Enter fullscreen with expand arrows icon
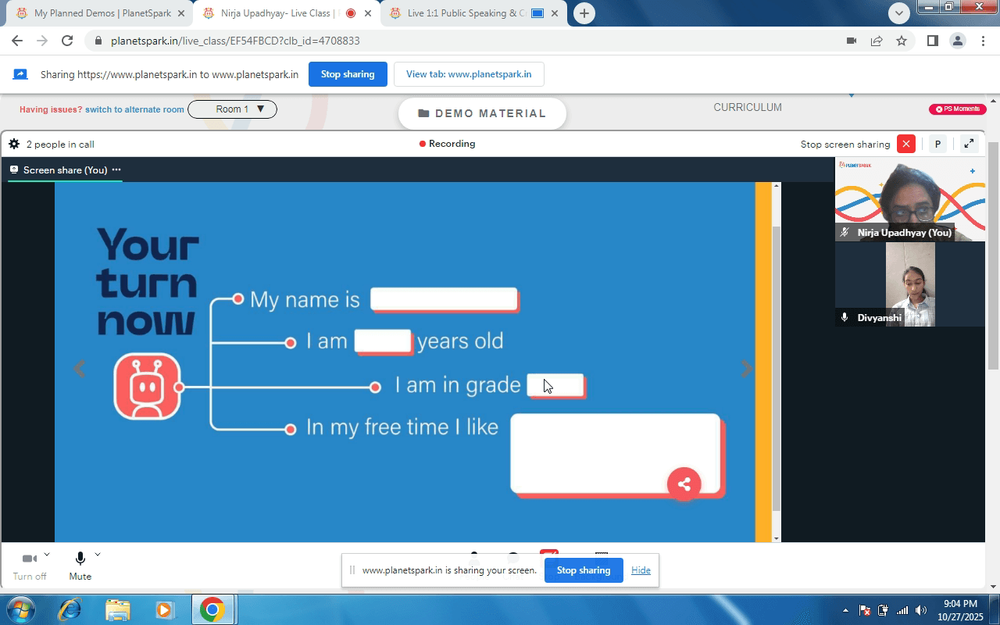1000x625 pixels. point(968,144)
